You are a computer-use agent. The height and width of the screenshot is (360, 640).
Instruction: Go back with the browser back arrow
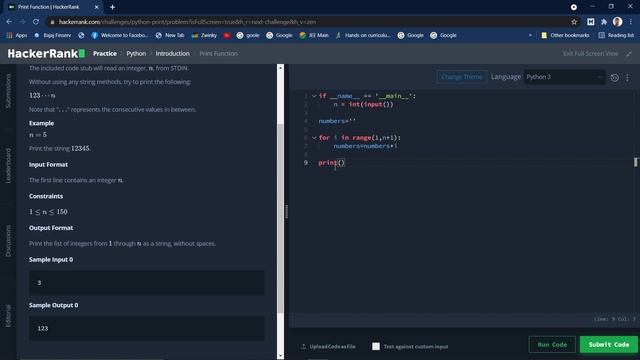tap(9, 22)
